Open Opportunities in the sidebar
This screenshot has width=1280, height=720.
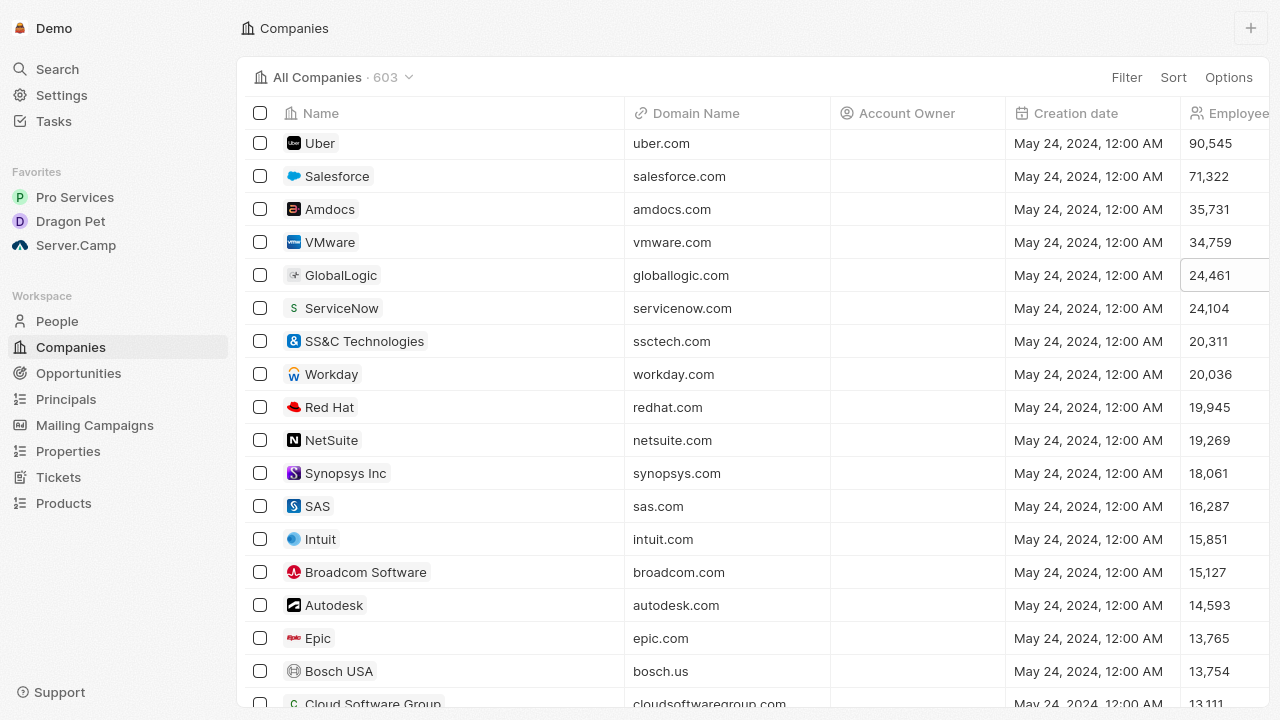118,373
